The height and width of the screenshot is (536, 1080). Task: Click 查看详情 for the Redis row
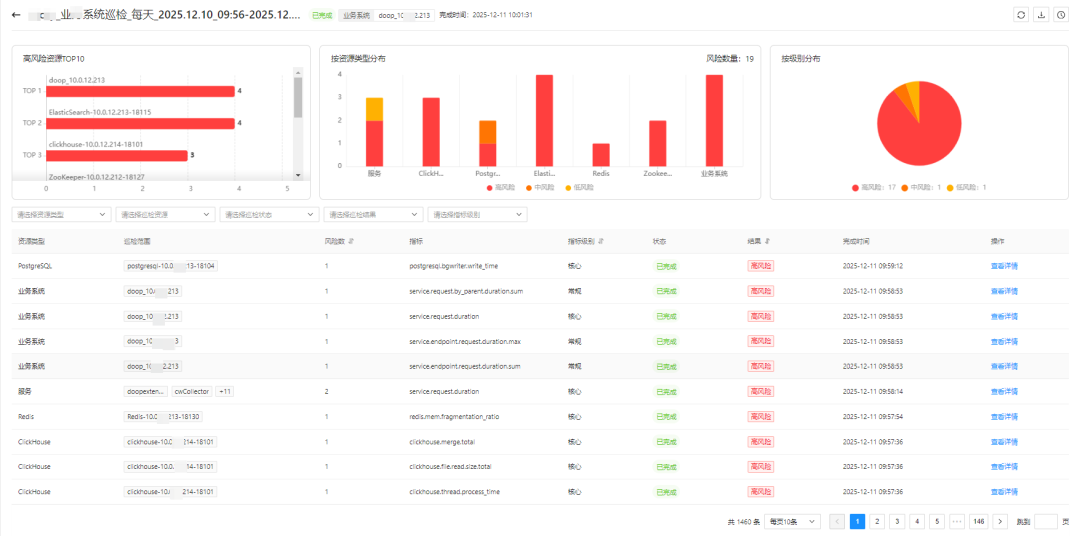[1004, 417]
